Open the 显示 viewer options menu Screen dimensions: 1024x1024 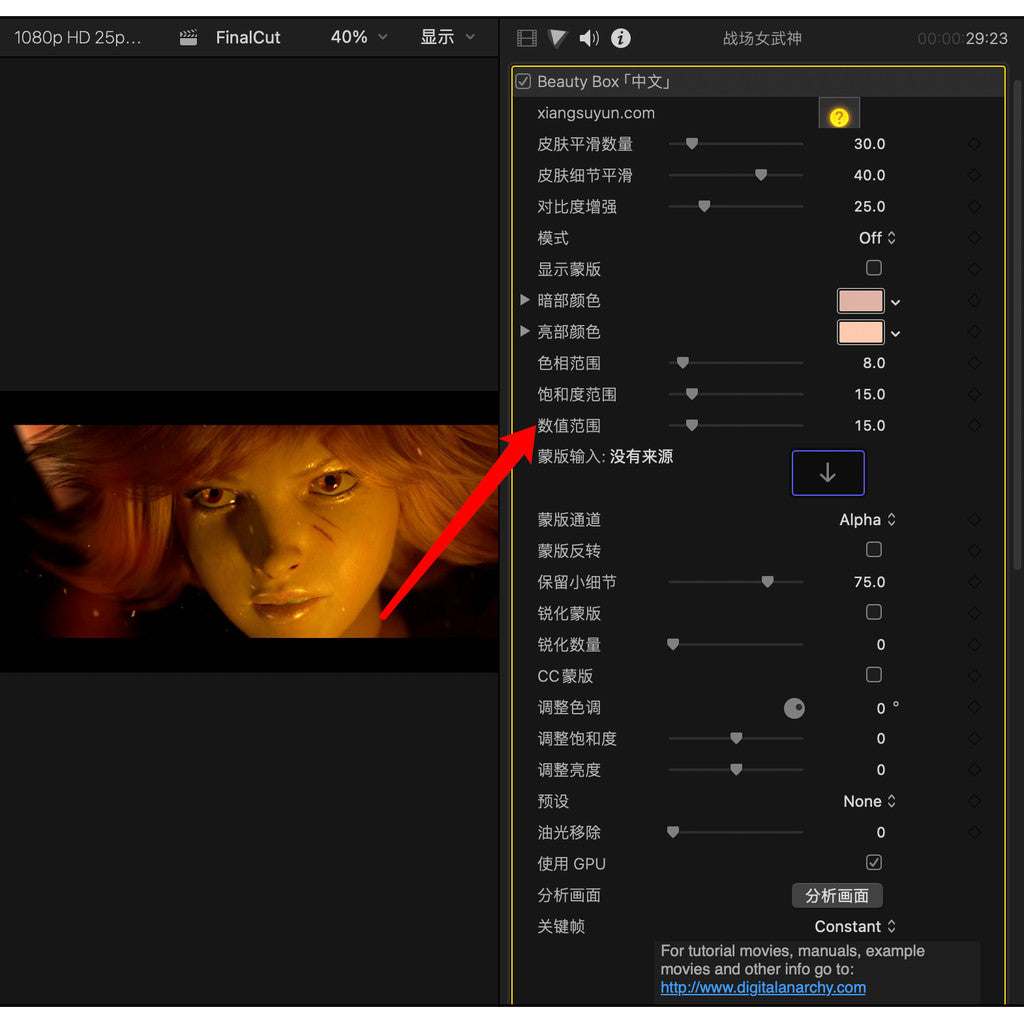pyautogui.click(x=447, y=37)
